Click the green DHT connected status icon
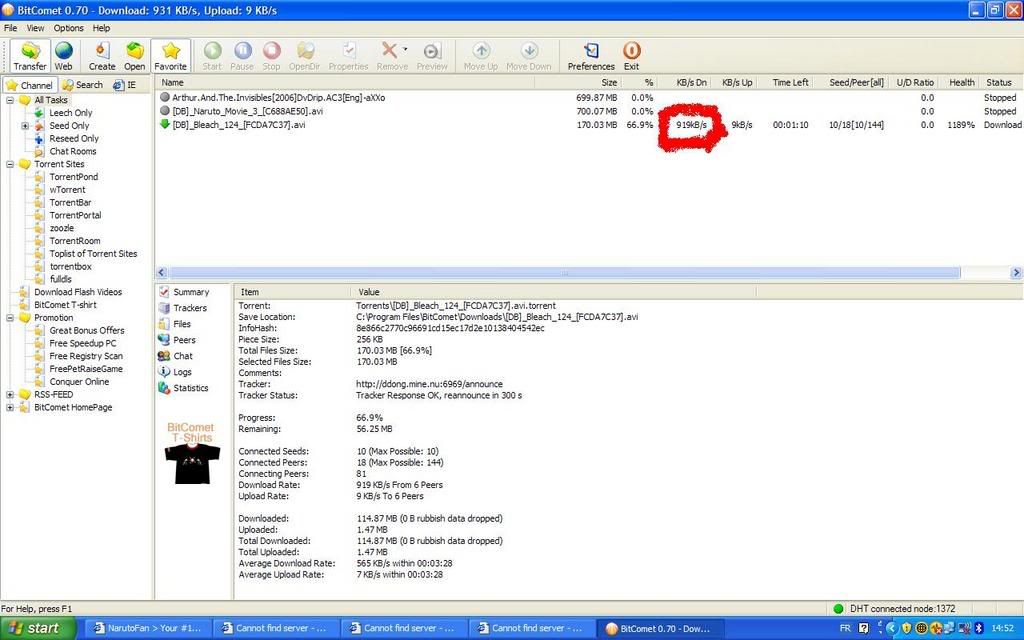This screenshot has width=1024, height=640. 839,609
